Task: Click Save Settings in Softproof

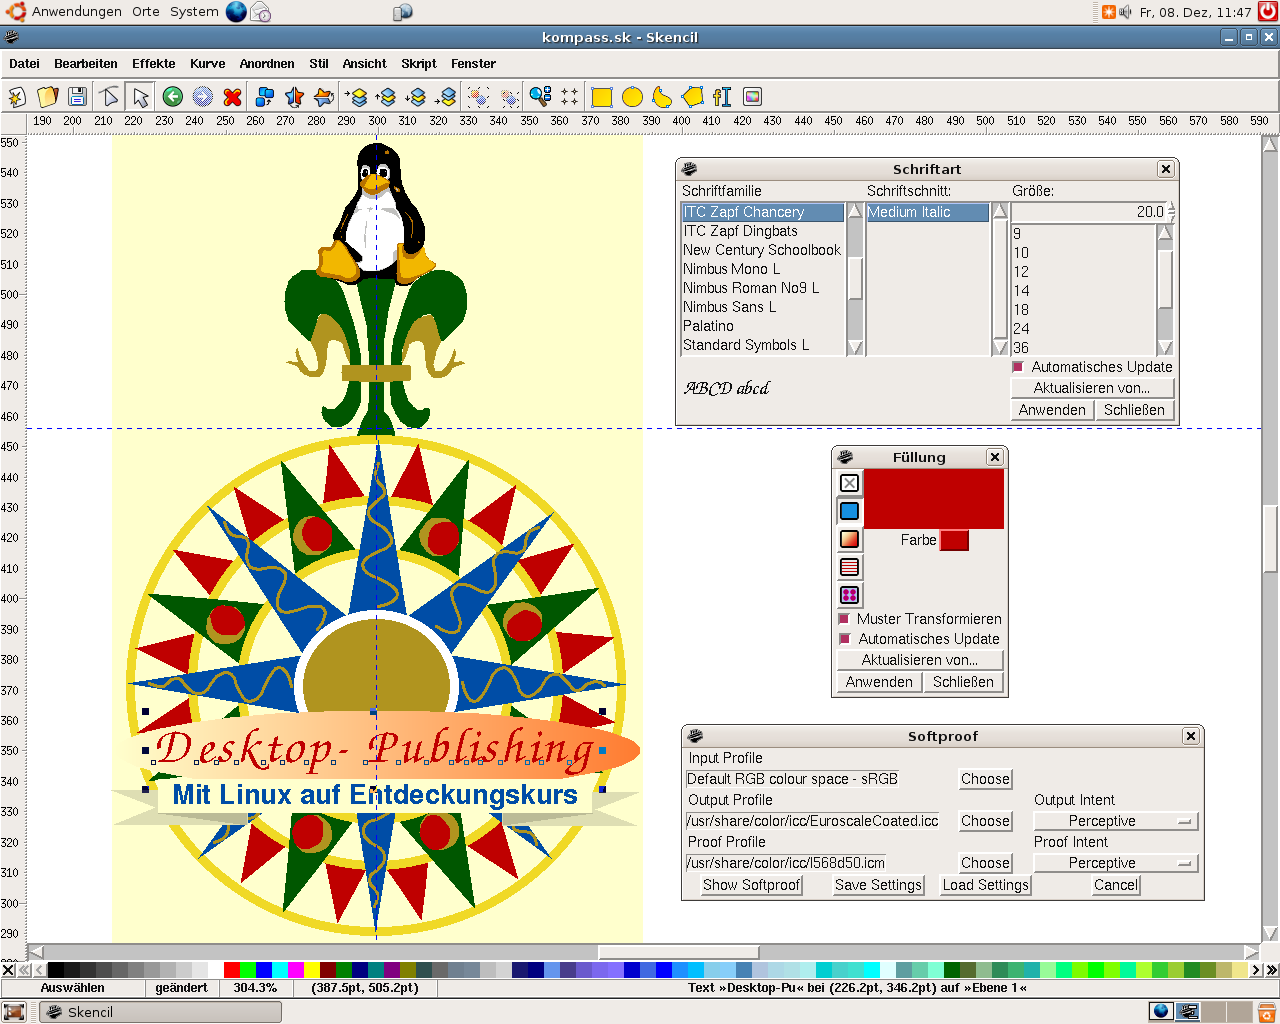Action: coord(878,885)
